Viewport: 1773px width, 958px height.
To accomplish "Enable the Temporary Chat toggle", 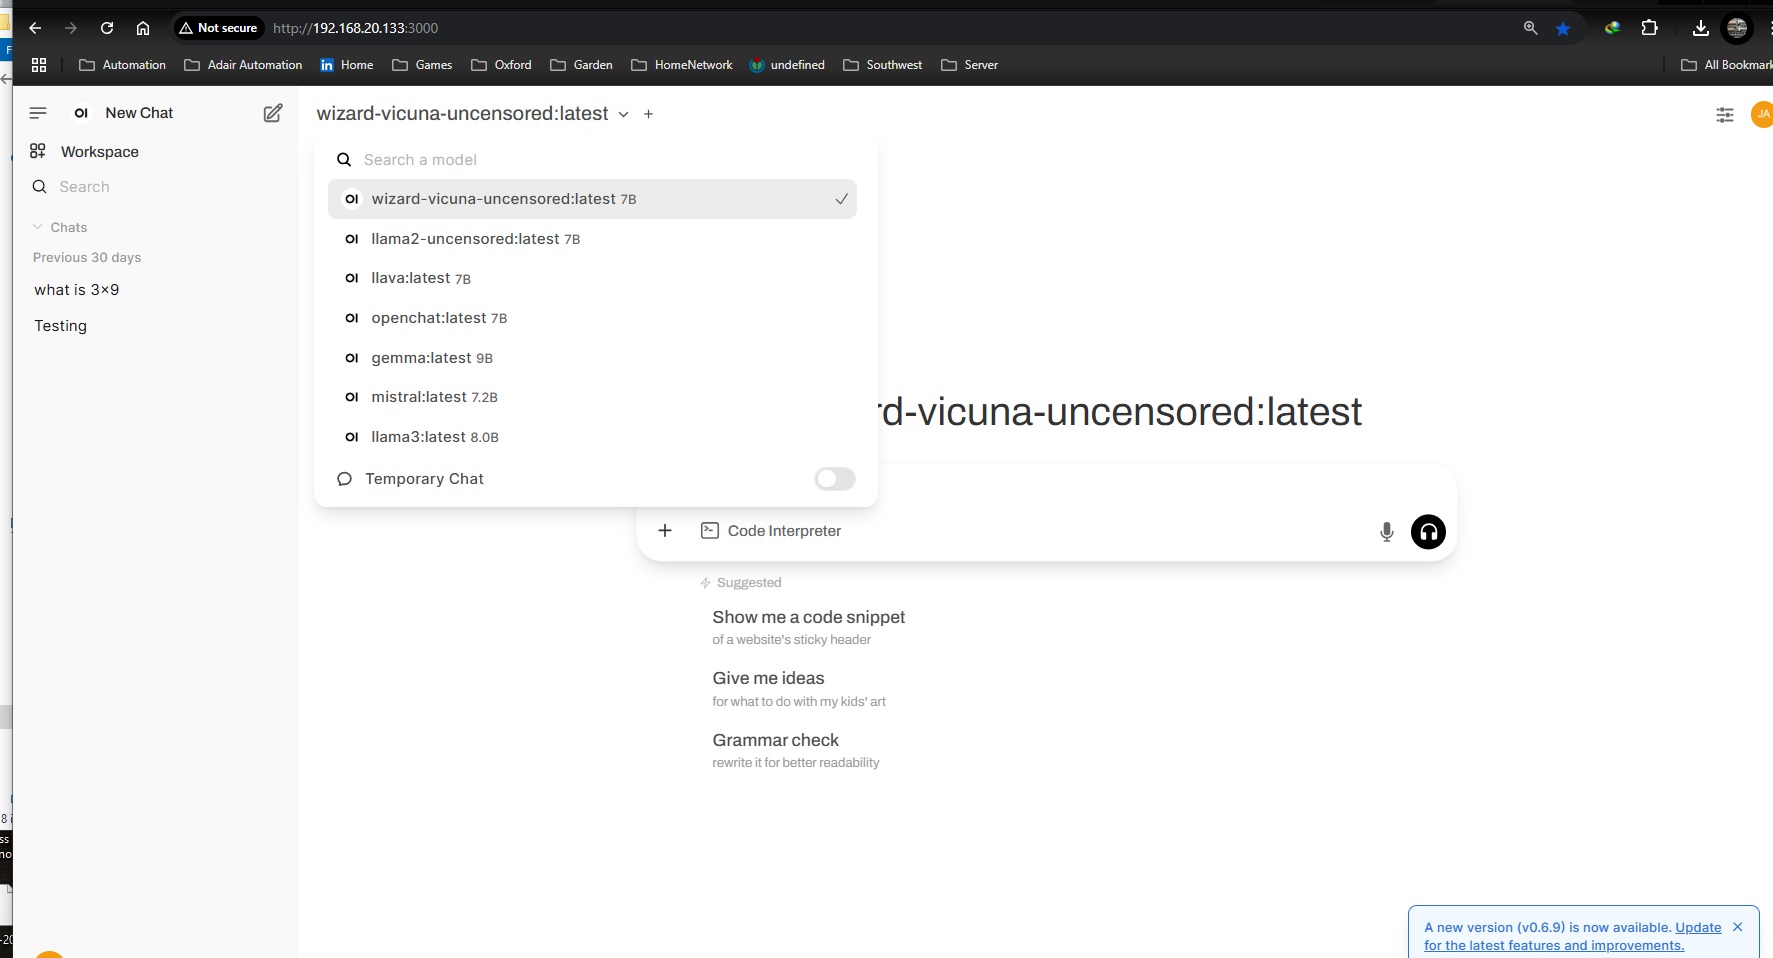I will 834,479.
